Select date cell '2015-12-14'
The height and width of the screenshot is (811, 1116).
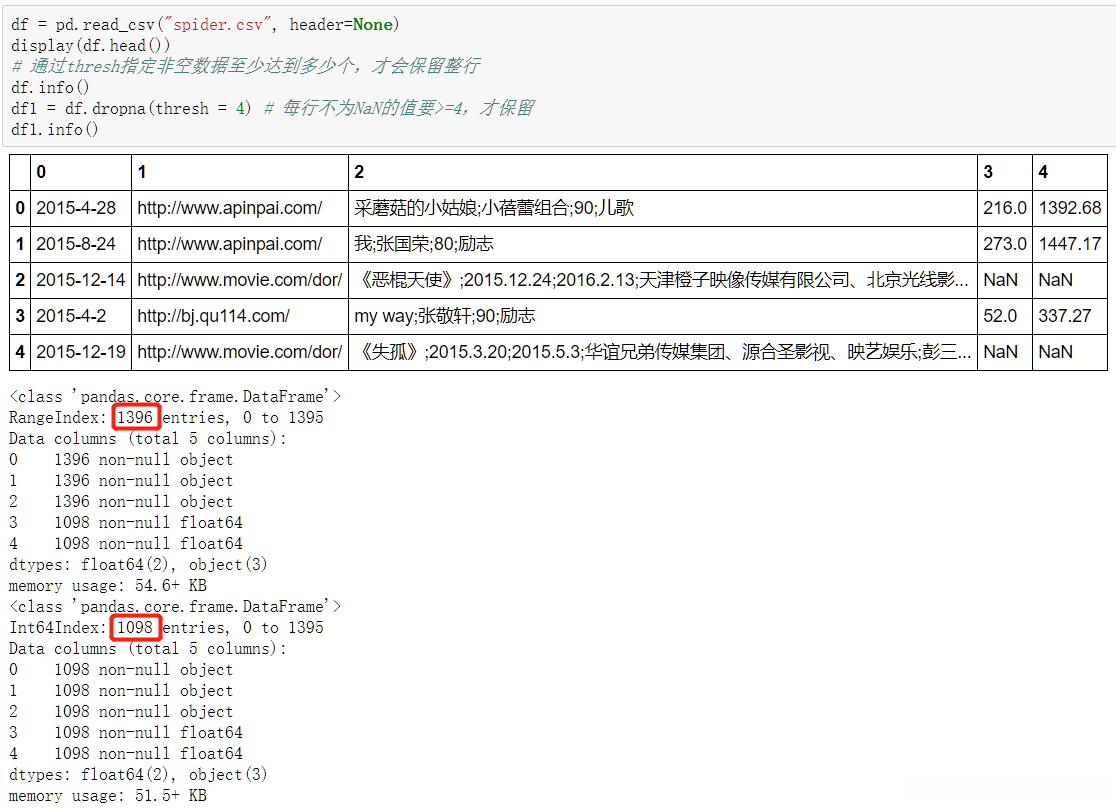(80, 280)
